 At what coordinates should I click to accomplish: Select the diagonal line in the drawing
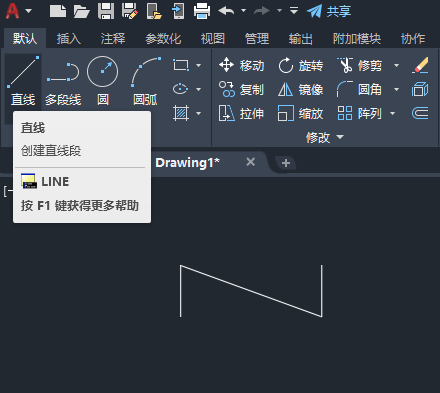(251, 291)
